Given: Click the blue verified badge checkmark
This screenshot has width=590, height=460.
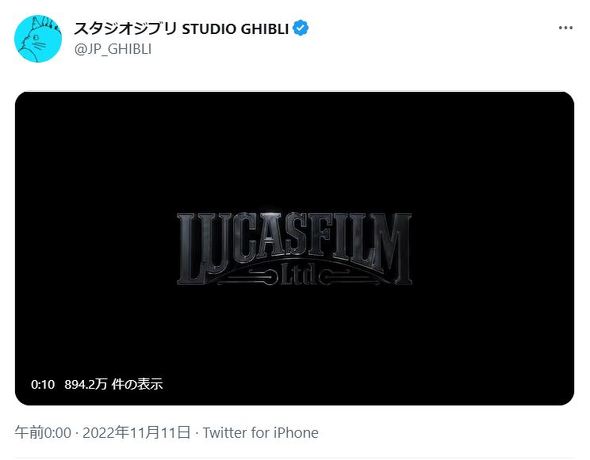Looking at the screenshot, I should click(300, 28).
